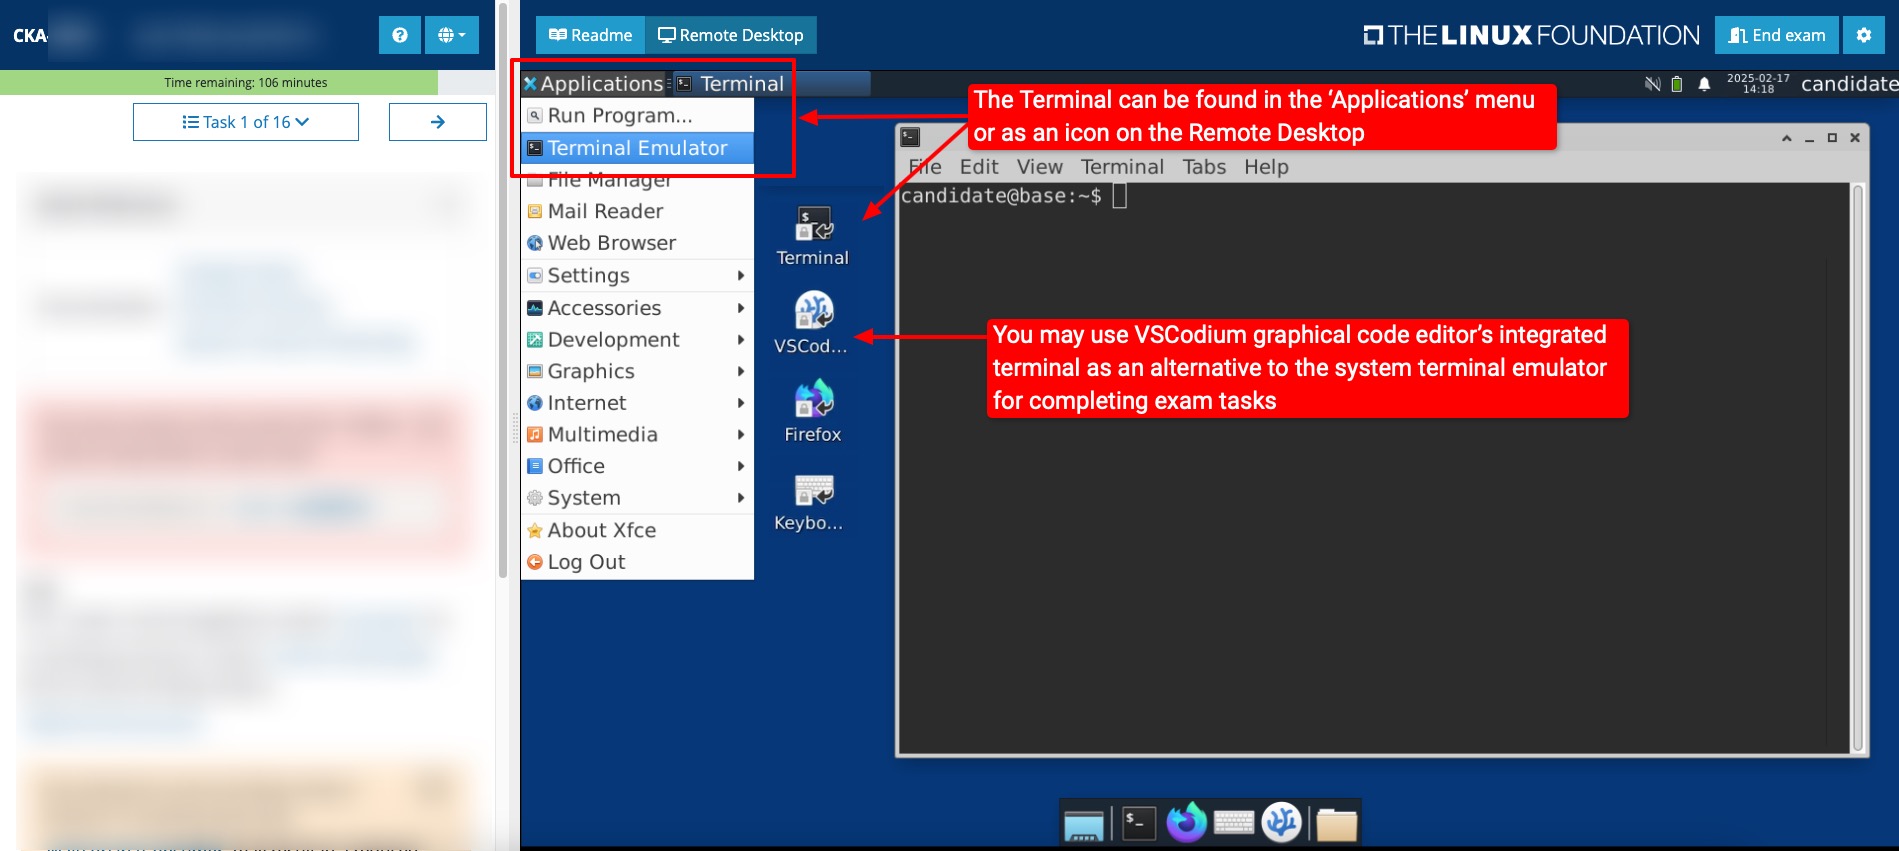This screenshot has height=851, width=1899.
Task: Toggle the muted volume icon in panel
Action: (1652, 84)
